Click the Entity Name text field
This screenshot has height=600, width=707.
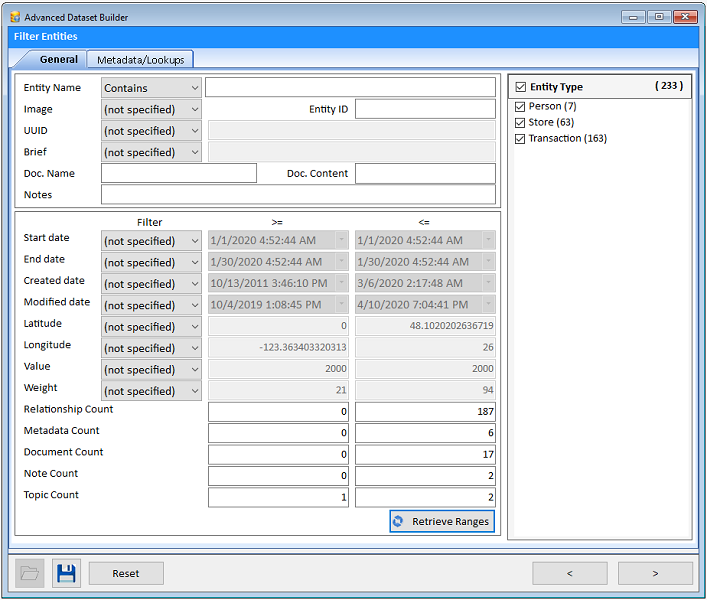click(350, 87)
